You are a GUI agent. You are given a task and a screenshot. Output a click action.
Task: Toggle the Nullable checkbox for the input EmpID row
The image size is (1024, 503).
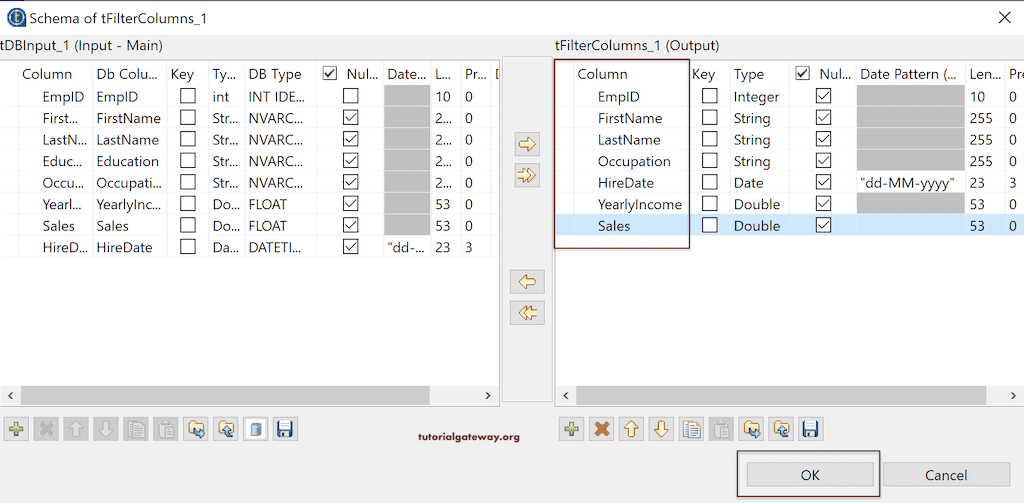351,97
